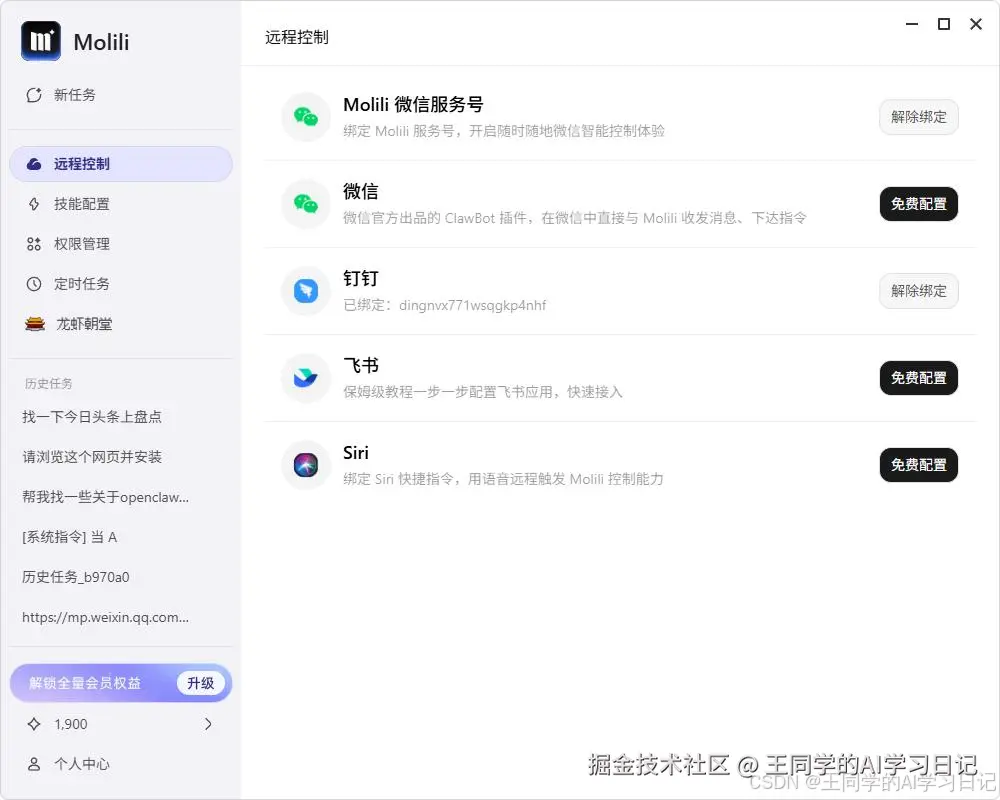Click the new task refresh icon
Screen dimensions: 1000x800
click(x=34, y=95)
